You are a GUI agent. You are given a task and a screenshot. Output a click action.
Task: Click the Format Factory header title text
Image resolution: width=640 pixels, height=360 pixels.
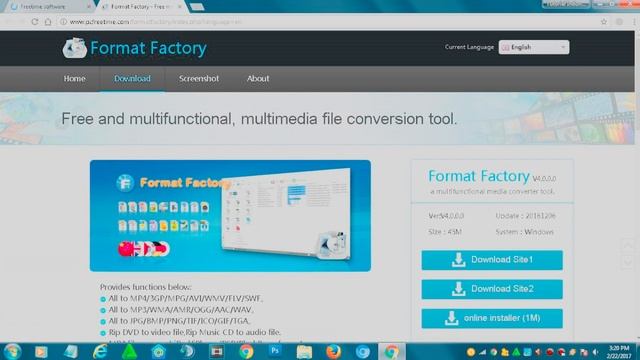148,48
